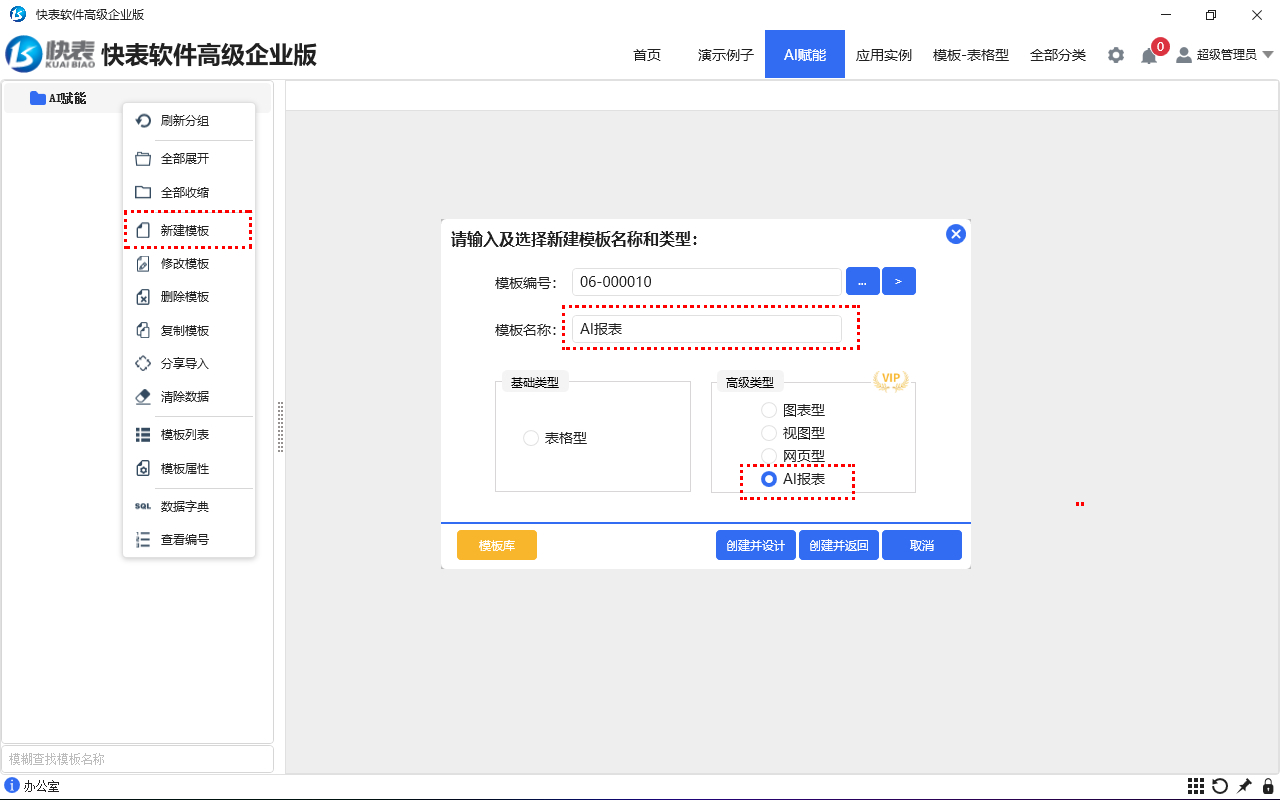Click the lock icon in status bar

coord(1267,786)
